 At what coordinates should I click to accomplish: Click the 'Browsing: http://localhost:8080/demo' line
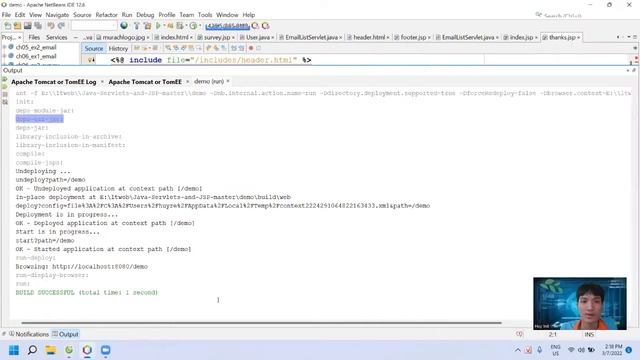click(x=82, y=267)
